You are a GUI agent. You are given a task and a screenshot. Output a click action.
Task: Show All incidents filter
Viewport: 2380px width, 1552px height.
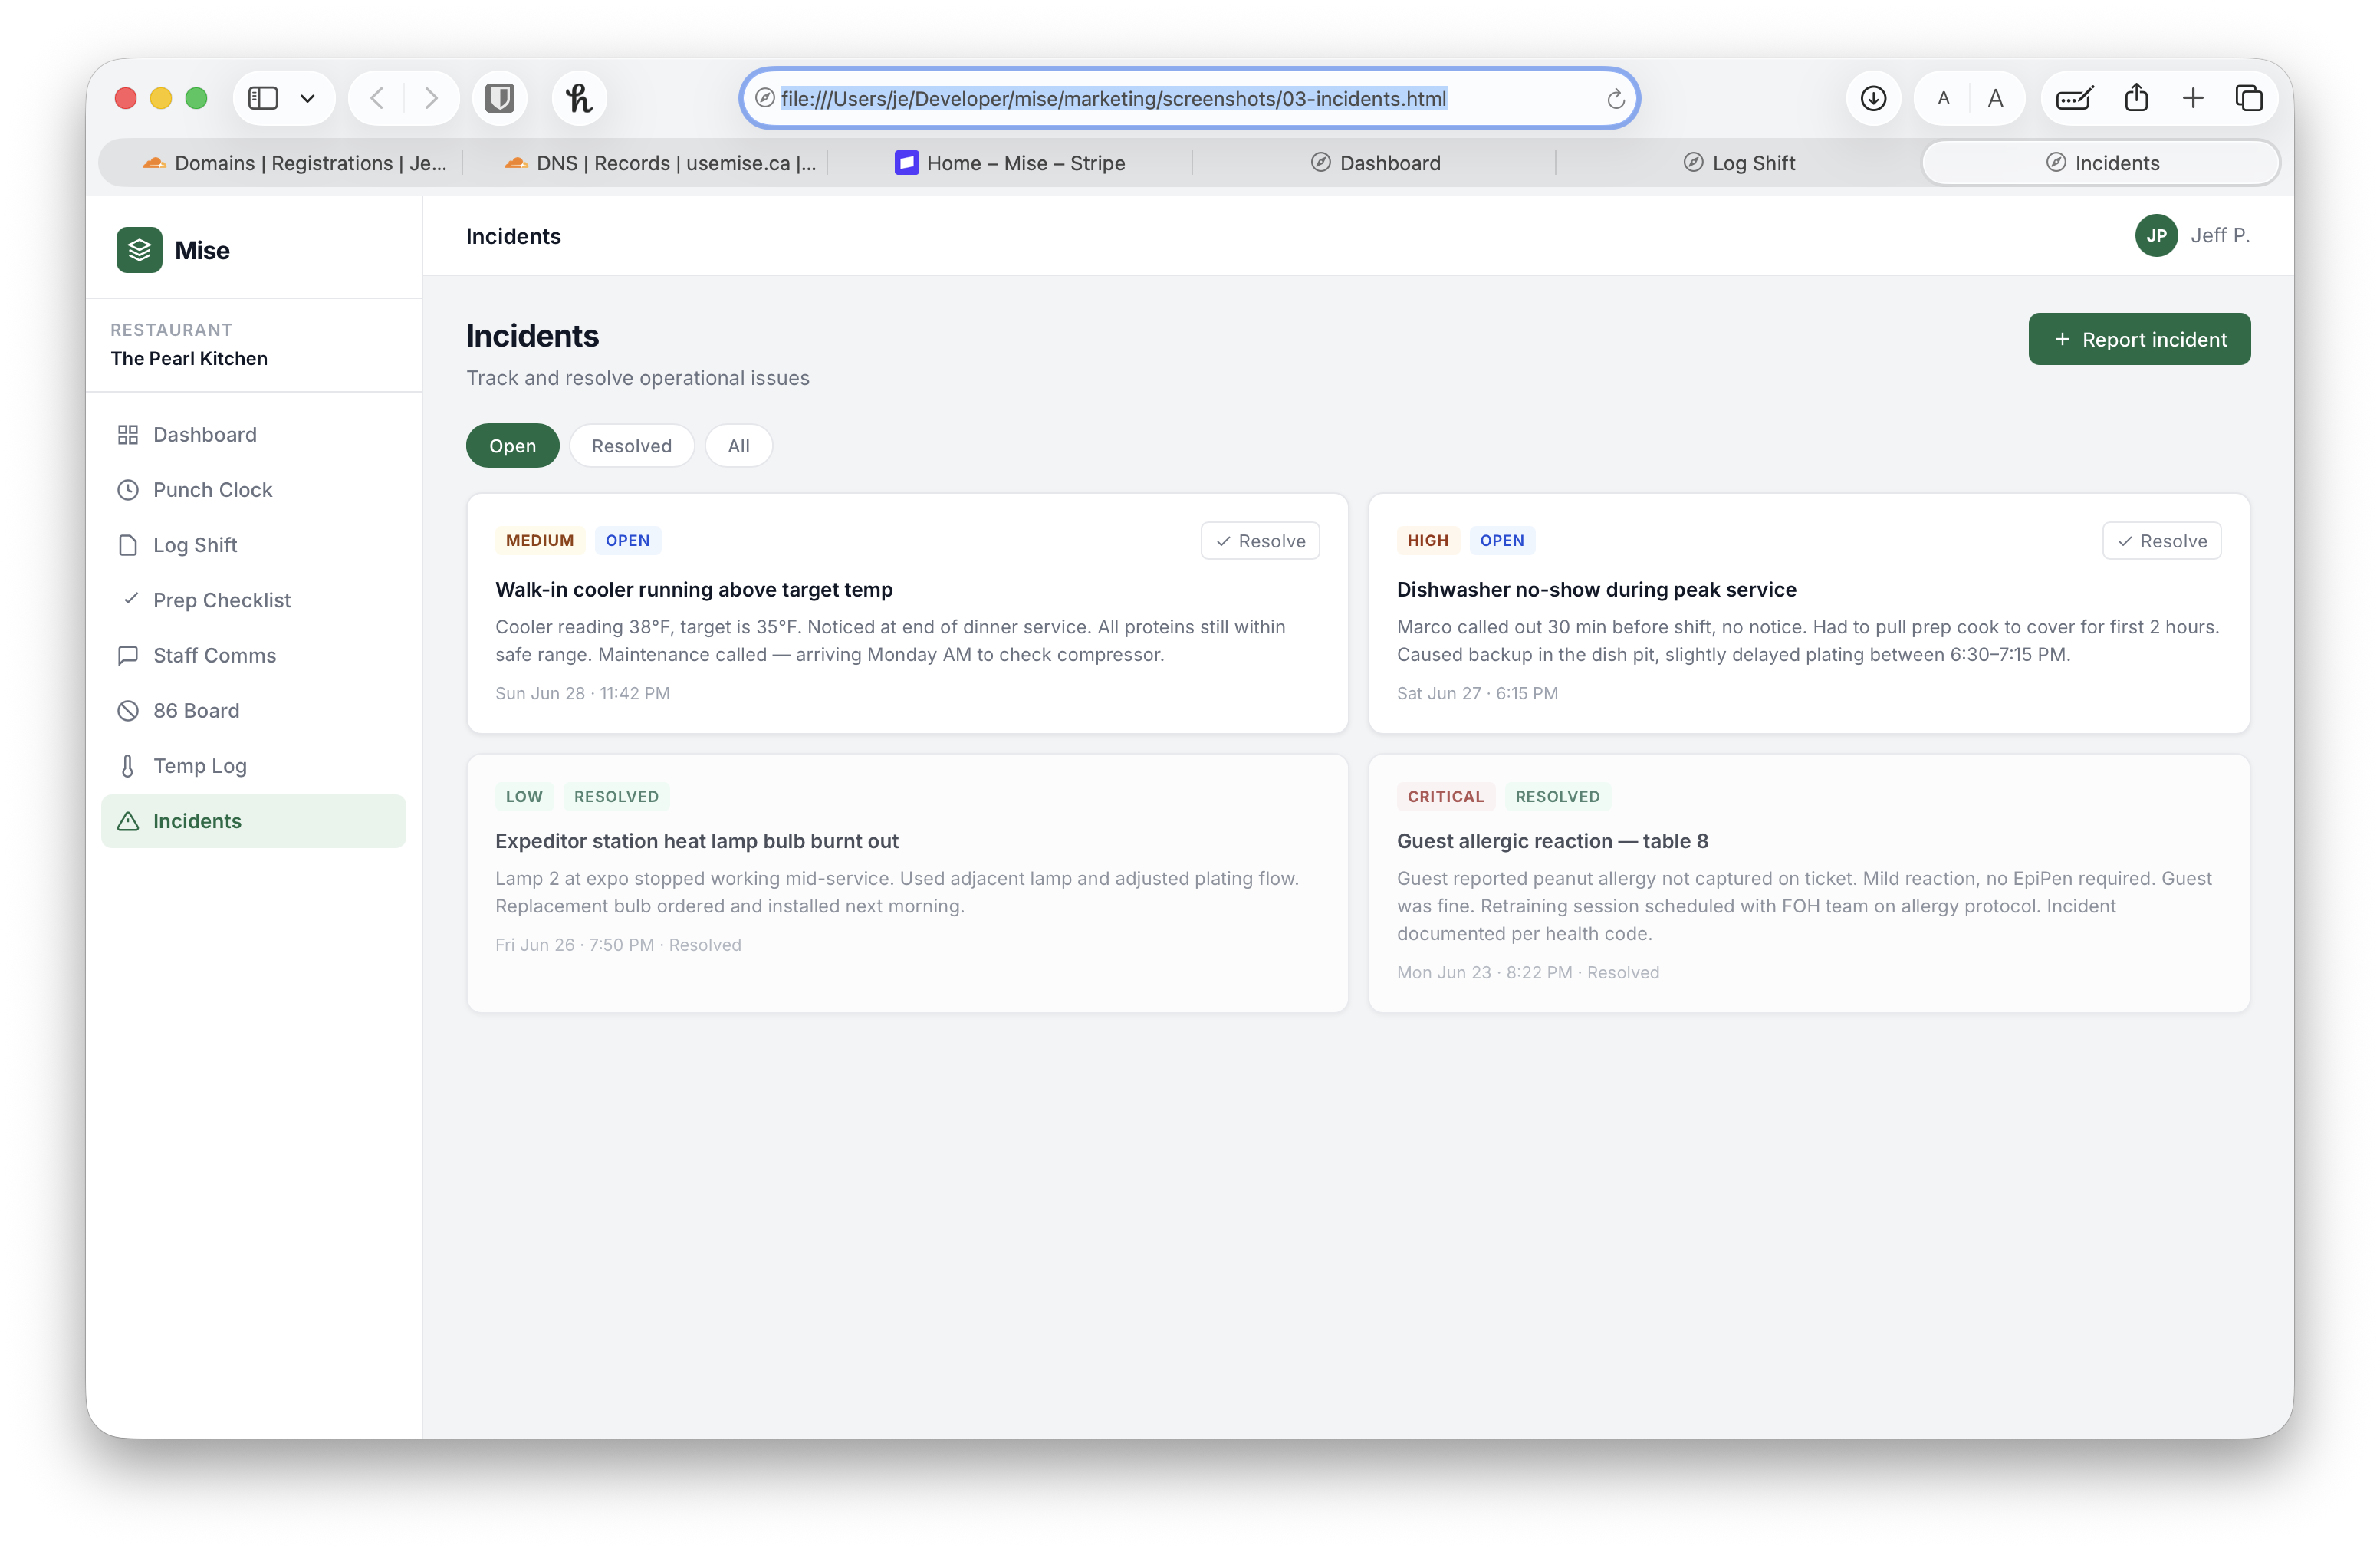738,446
